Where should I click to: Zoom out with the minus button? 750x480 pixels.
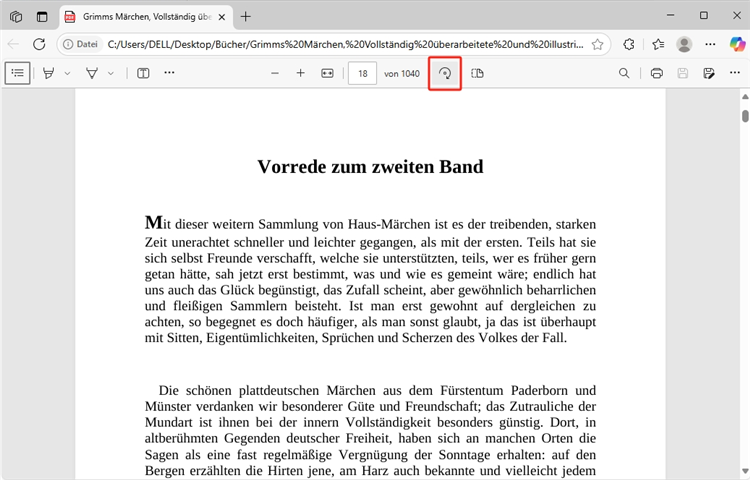pyautogui.click(x=273, y=73)
